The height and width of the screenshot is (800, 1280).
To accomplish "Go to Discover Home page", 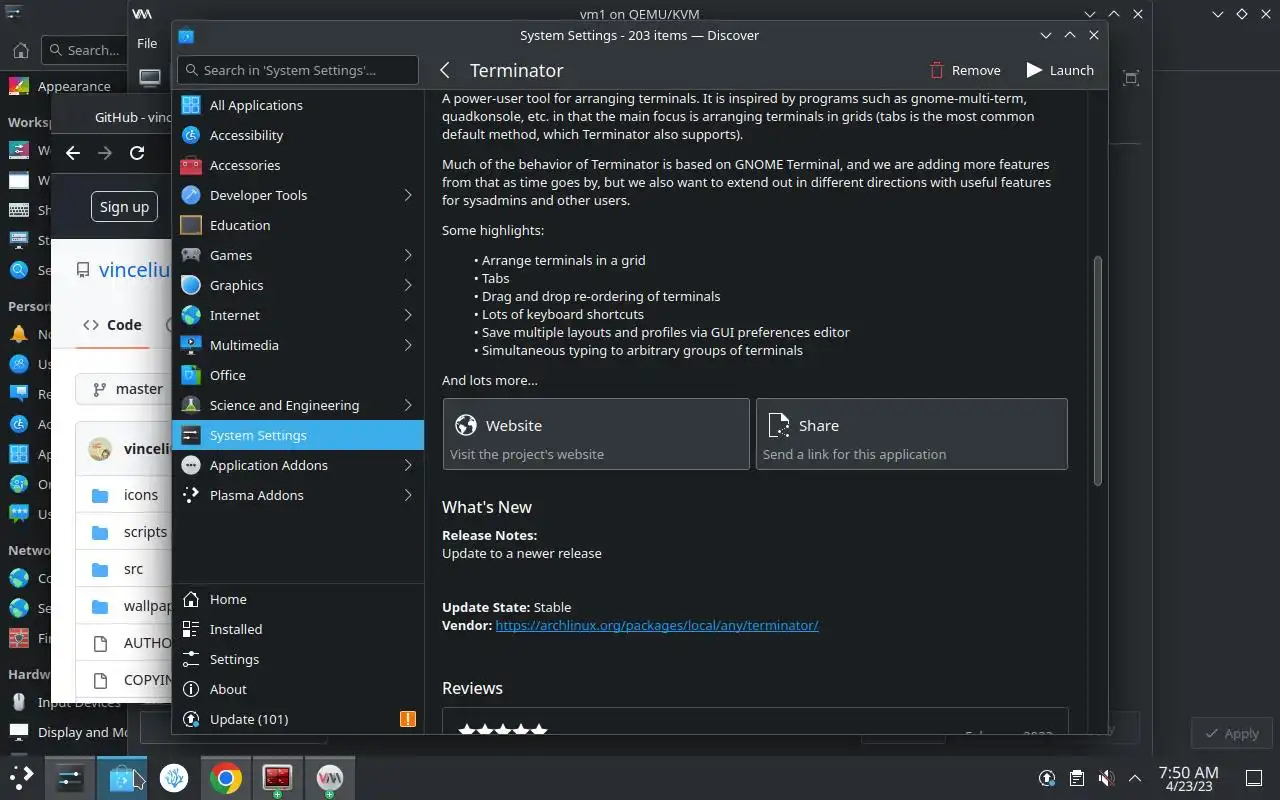I will (298, 599).
